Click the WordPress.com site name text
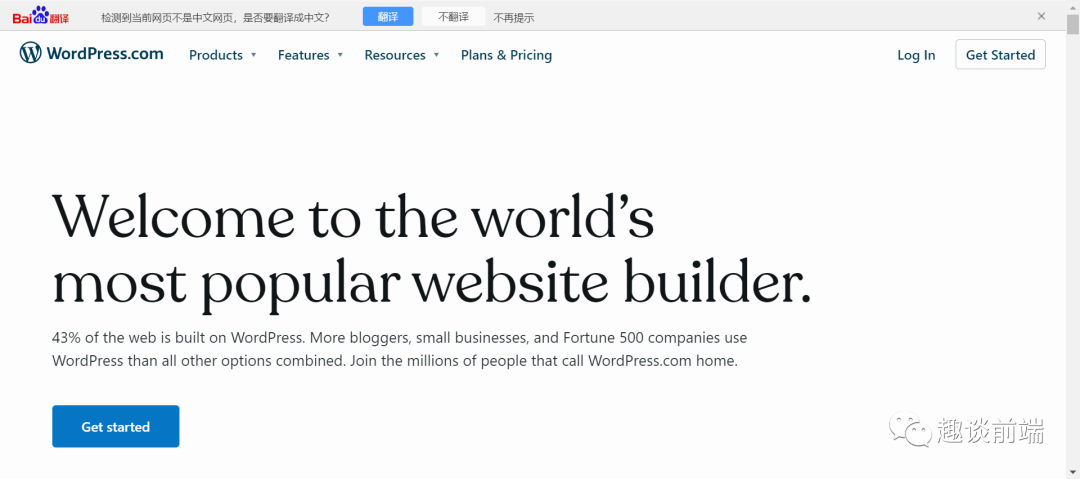The height and width of the screenshot is (479, 1080). [x=105, y=53]
